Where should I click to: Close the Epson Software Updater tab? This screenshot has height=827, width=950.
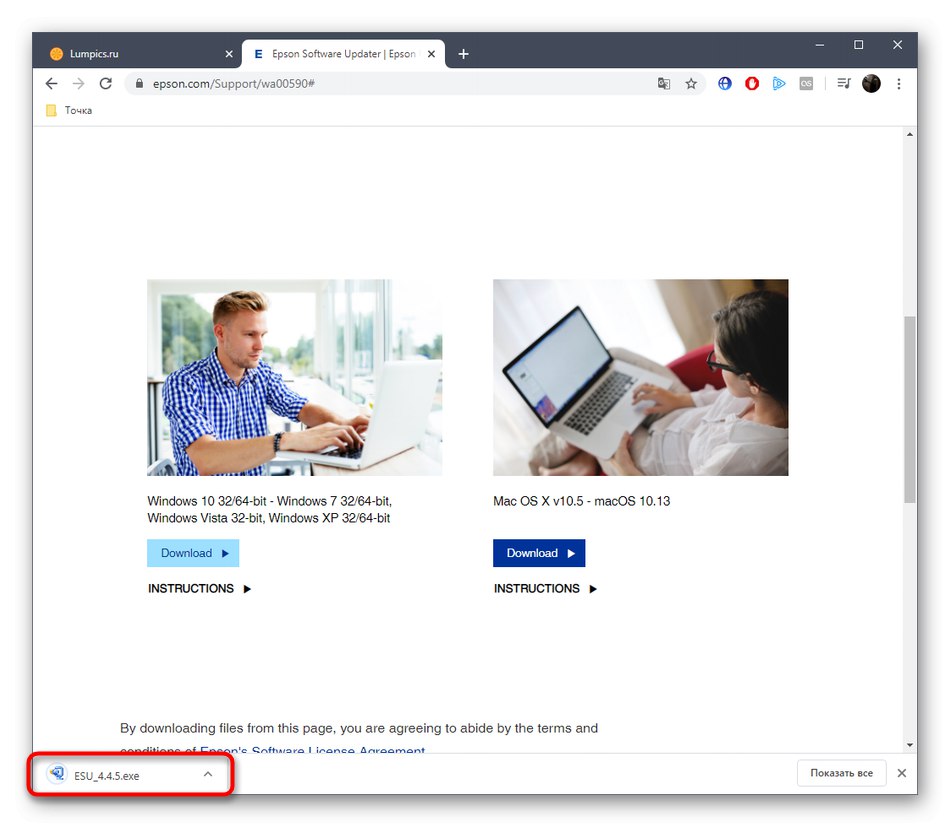pos(431,54)
